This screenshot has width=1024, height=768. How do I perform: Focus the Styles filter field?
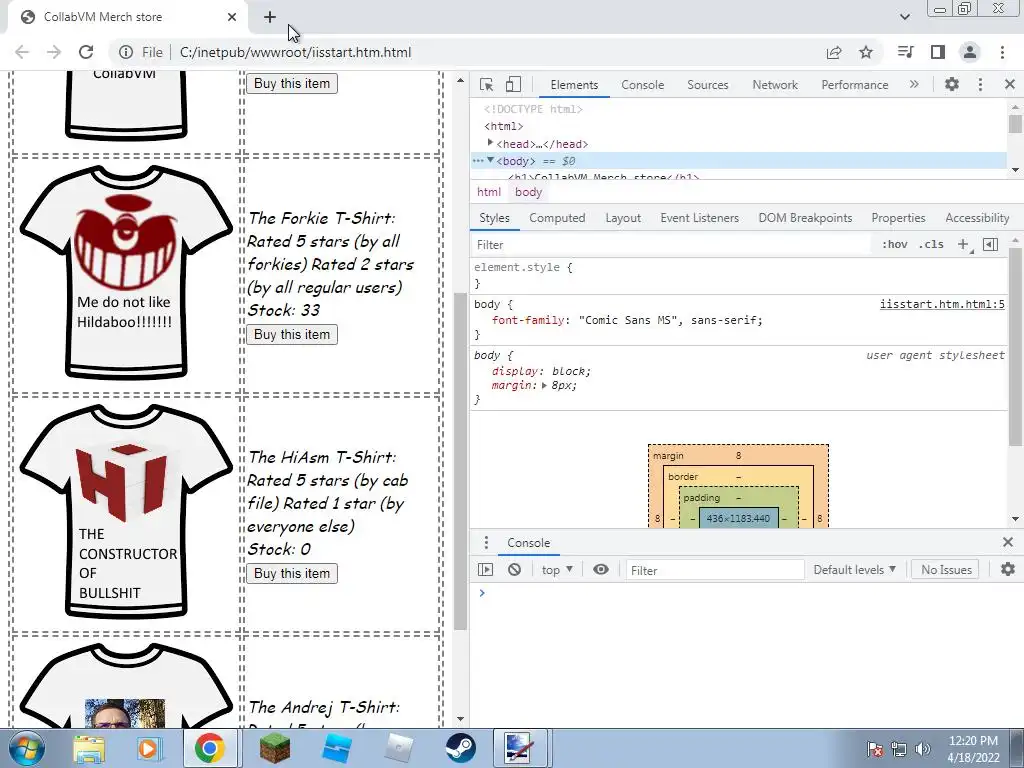671,245
